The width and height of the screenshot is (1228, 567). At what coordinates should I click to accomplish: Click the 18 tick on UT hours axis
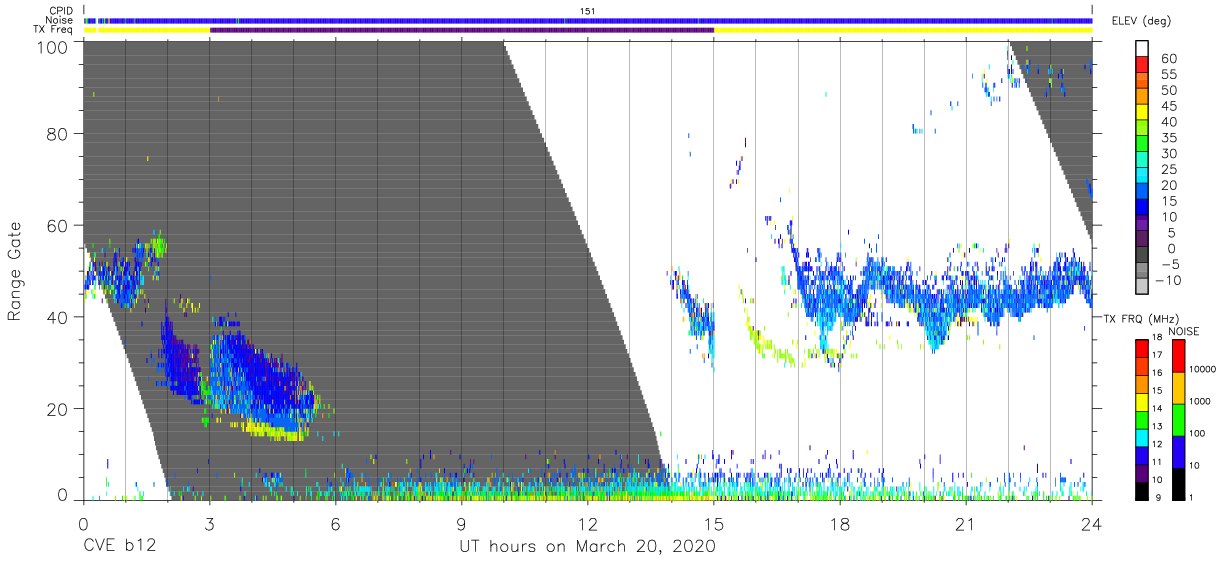click(840, 524)
